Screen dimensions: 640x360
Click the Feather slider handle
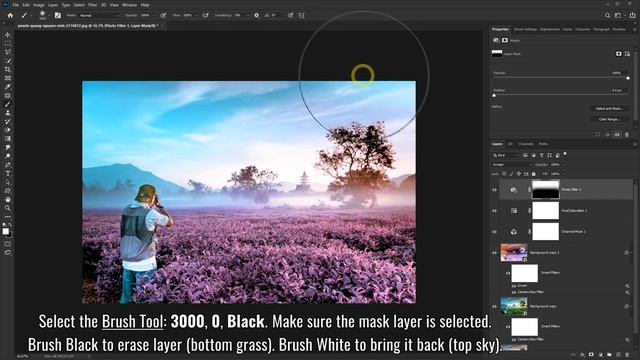494,95
